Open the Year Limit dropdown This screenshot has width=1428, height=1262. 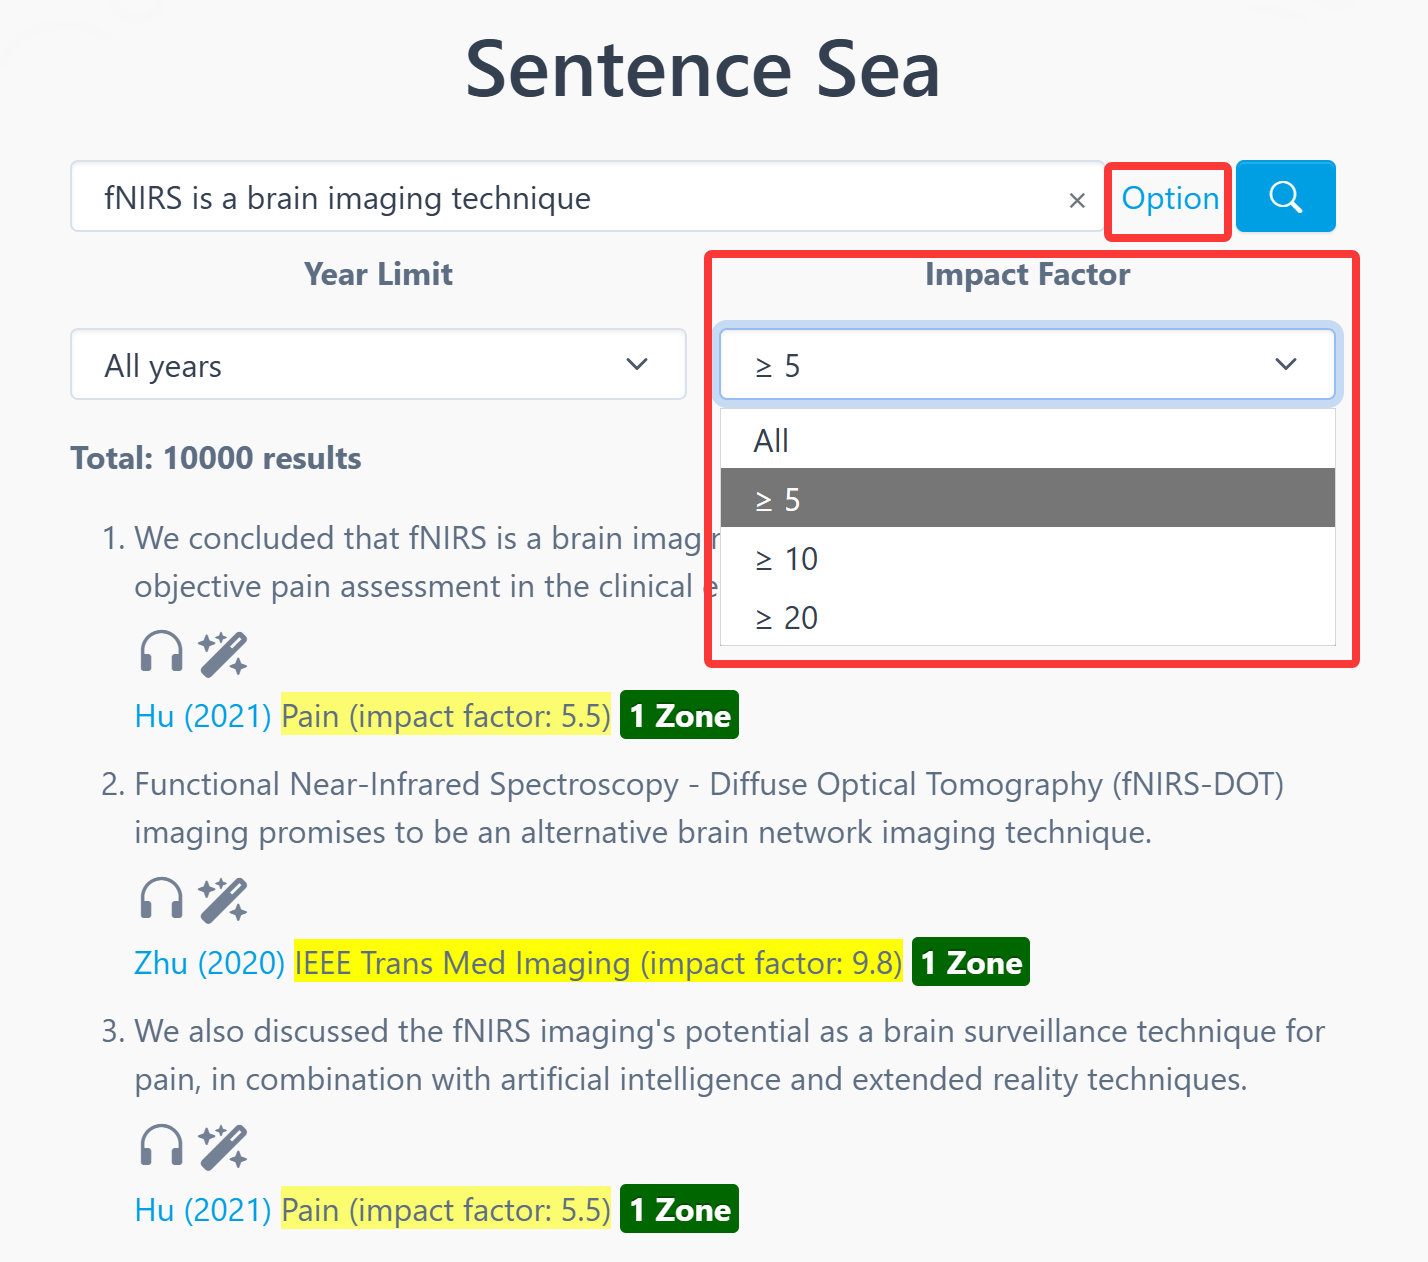point(378,365)
